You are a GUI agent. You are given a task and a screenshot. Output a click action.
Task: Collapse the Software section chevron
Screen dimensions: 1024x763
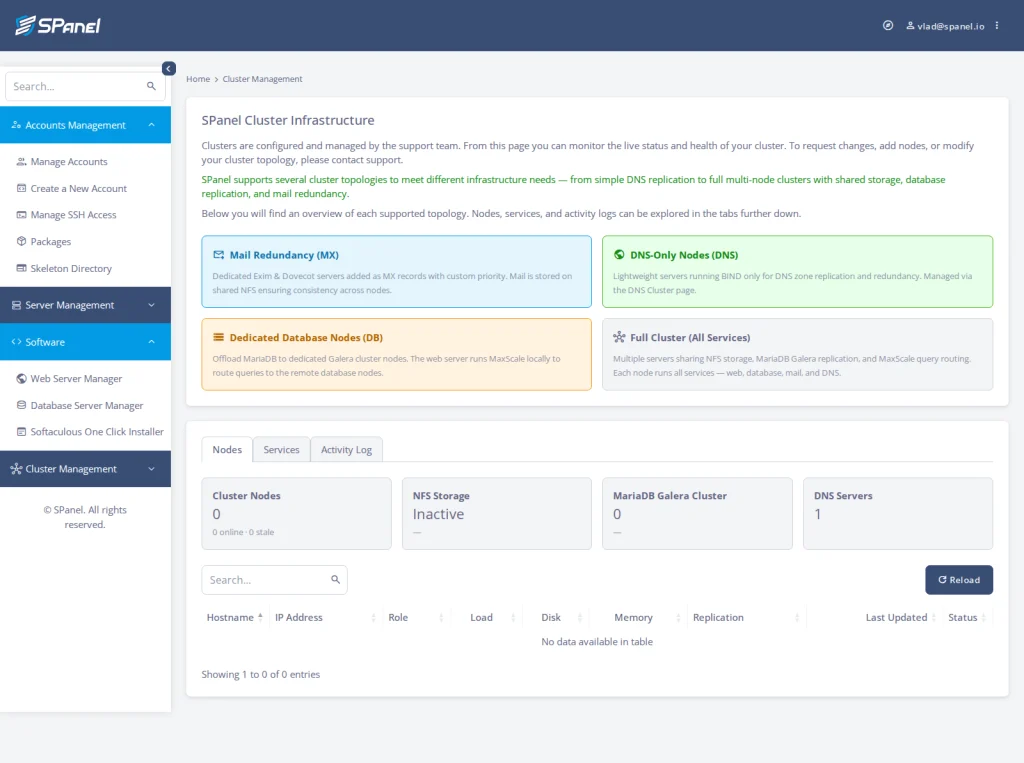[152, 342]
